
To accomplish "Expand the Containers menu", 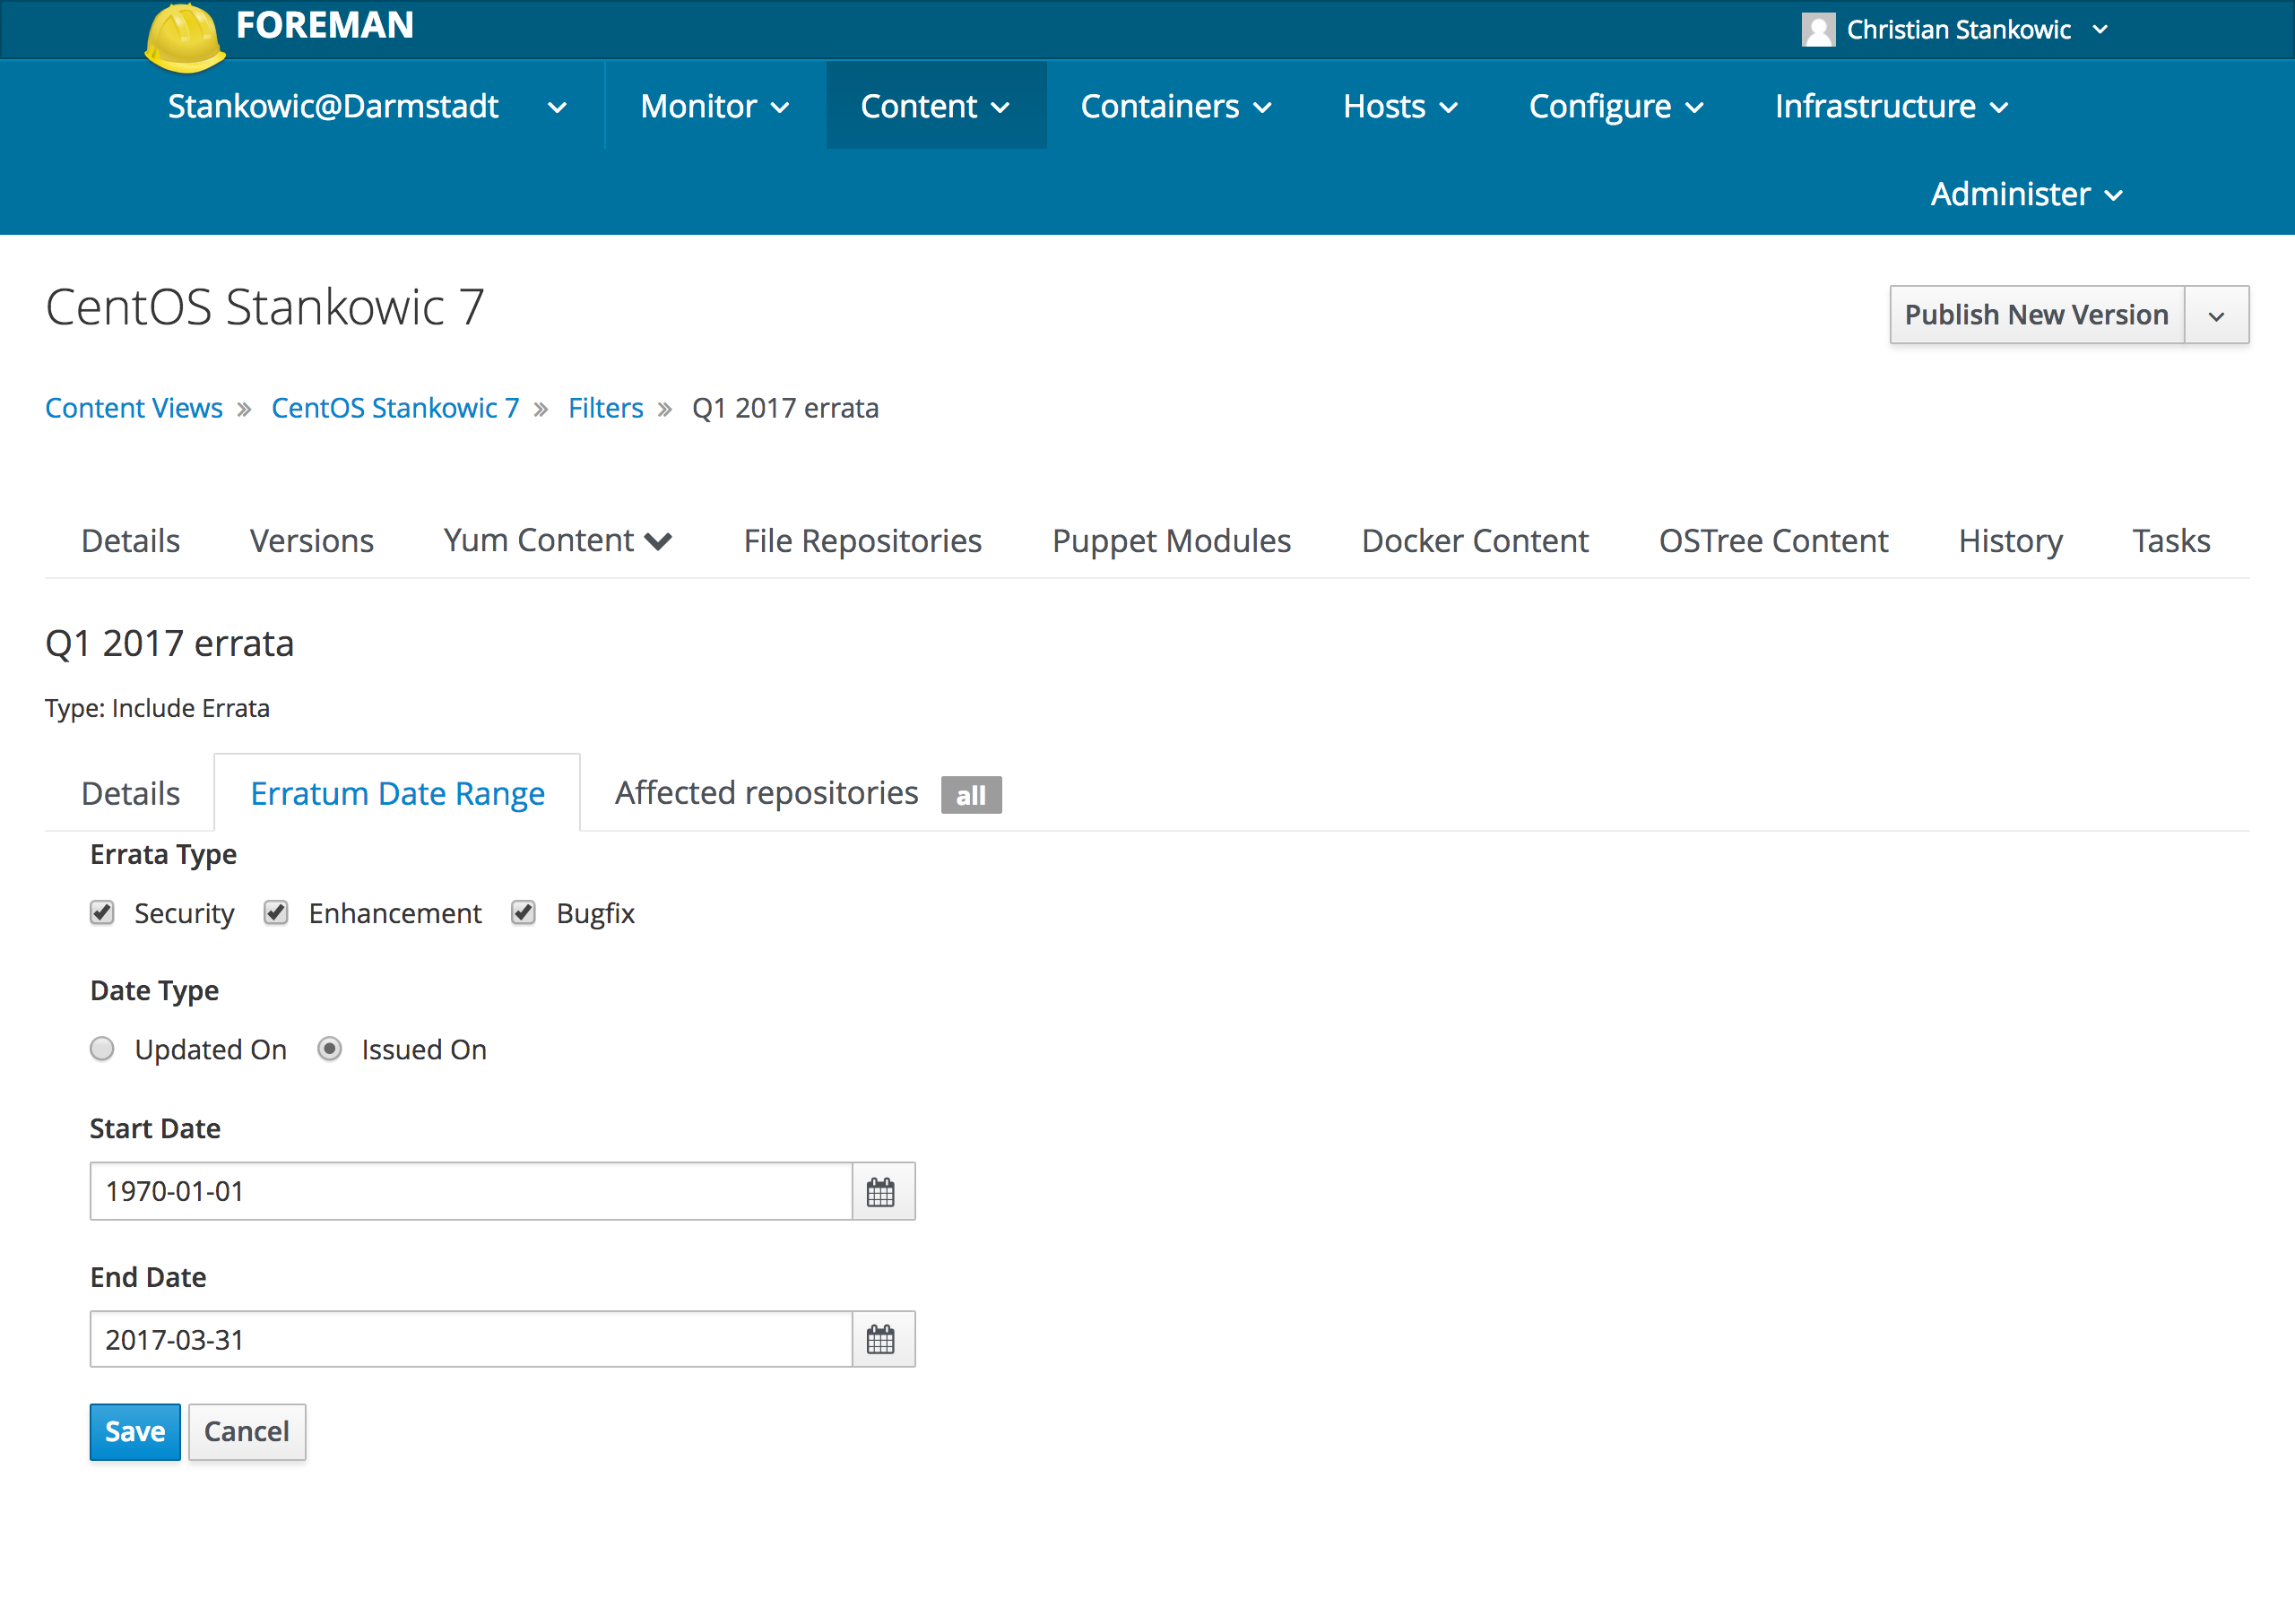I will pos(1176,106).
